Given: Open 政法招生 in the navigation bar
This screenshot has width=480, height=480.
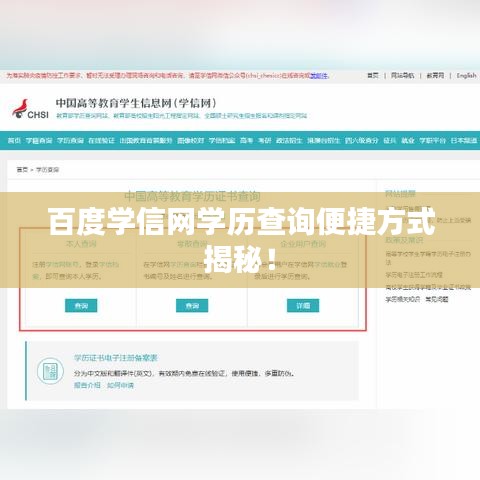Looking at the screenshot, I should (x=289, y=140).
